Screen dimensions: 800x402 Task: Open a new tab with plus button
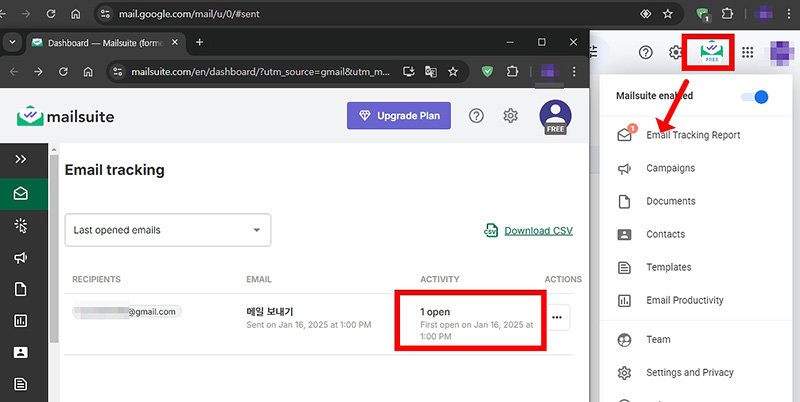(x=199, y=42)
